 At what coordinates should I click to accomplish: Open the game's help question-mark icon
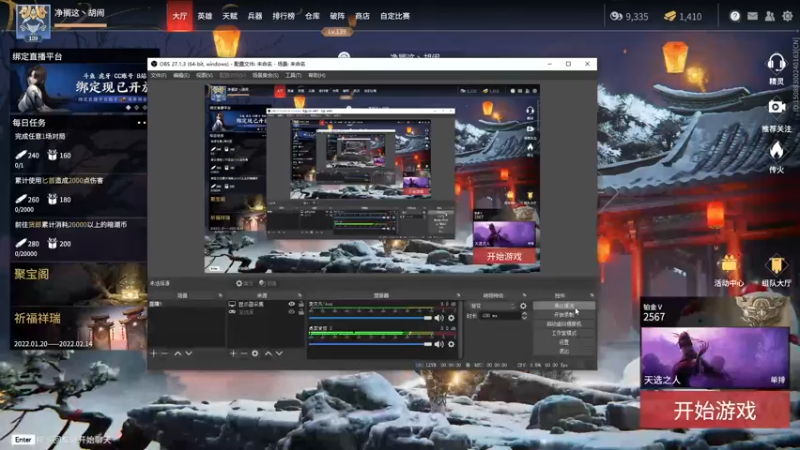pyautogui.click(x=735, y=16)
